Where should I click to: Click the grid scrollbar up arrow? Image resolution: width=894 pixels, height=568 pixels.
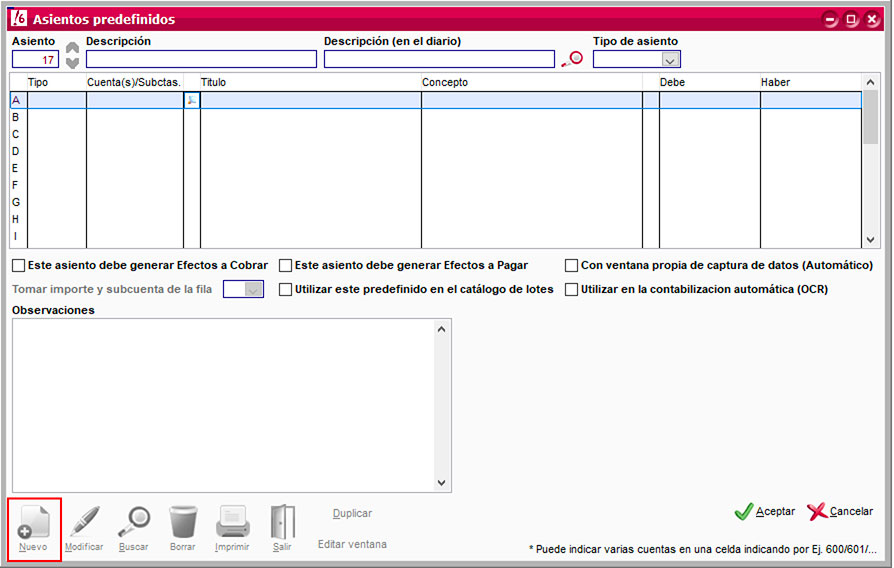pyautogui.click(x=870, y=82)
